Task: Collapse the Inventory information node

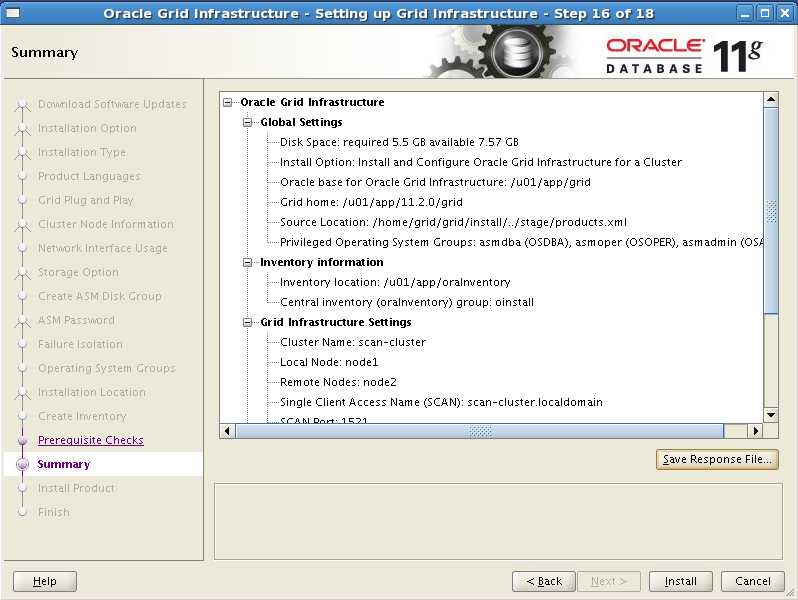Action: pos(247,263)
